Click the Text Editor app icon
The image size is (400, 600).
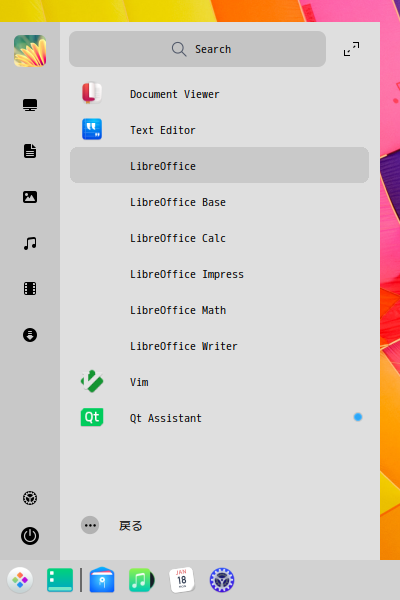(x=92, y=129)
